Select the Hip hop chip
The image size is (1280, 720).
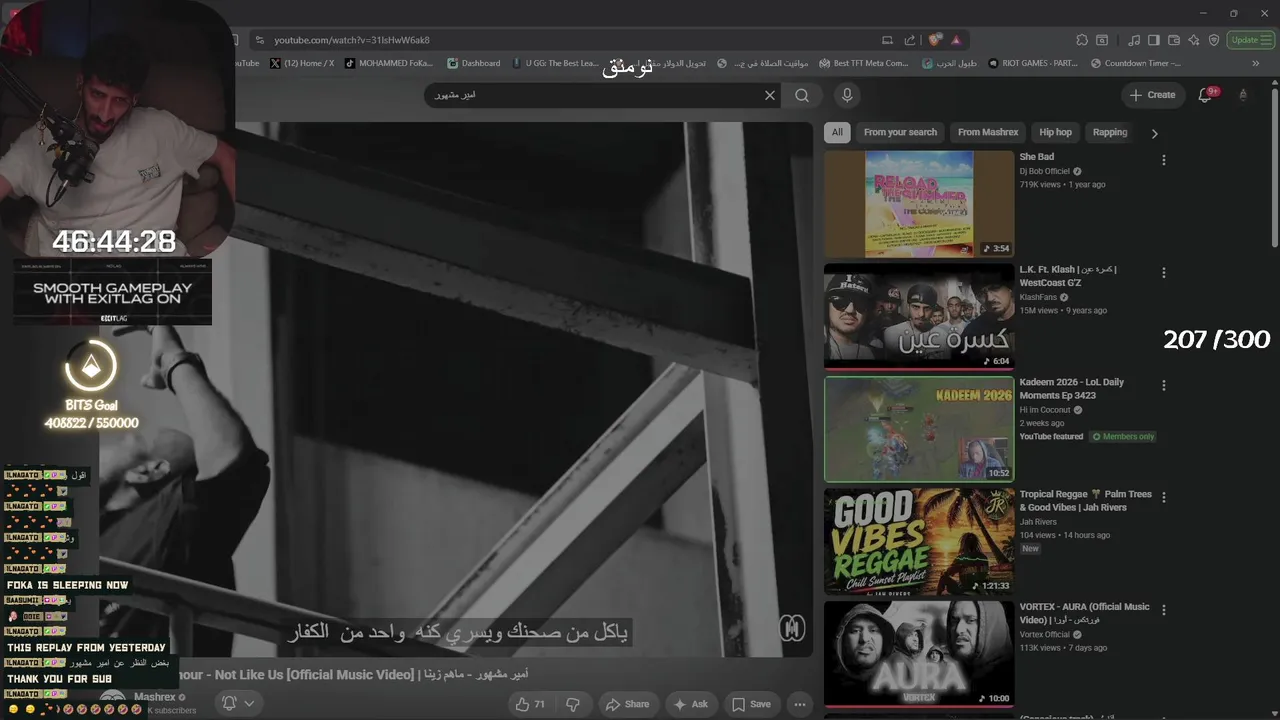click(1055, 132)
